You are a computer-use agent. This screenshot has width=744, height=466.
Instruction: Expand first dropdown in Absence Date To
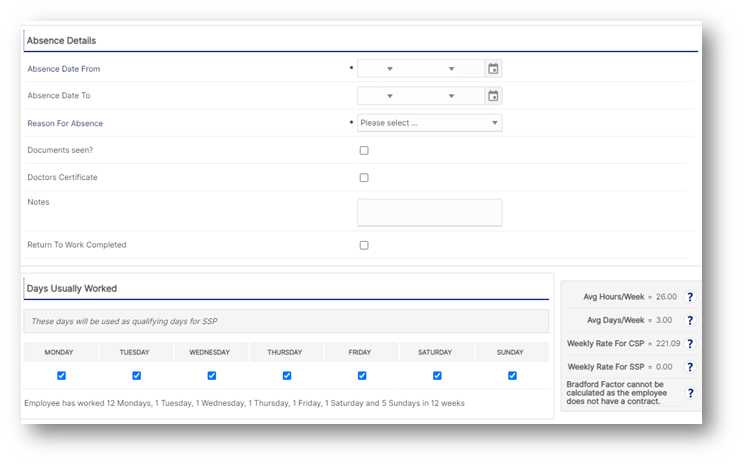390,96
